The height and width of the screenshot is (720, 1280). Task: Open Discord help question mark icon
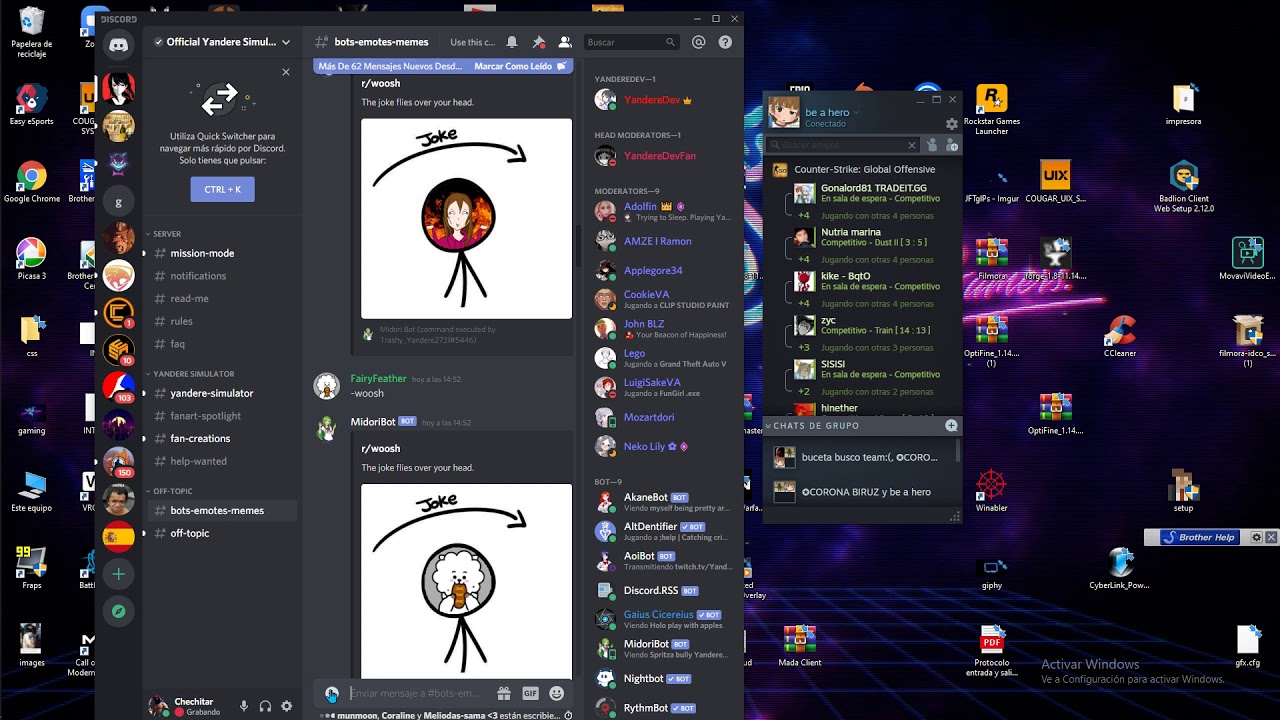[x=725, y=42]
